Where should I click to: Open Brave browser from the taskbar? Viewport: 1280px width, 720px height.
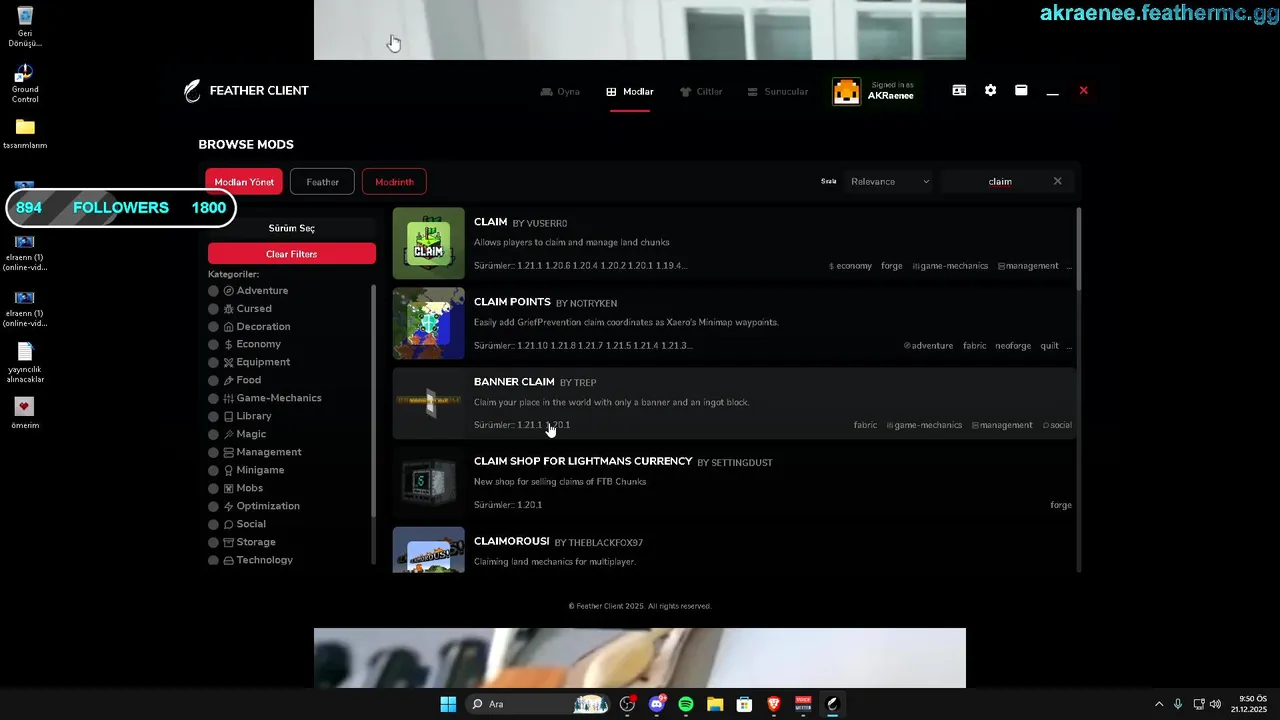(773, 704)
